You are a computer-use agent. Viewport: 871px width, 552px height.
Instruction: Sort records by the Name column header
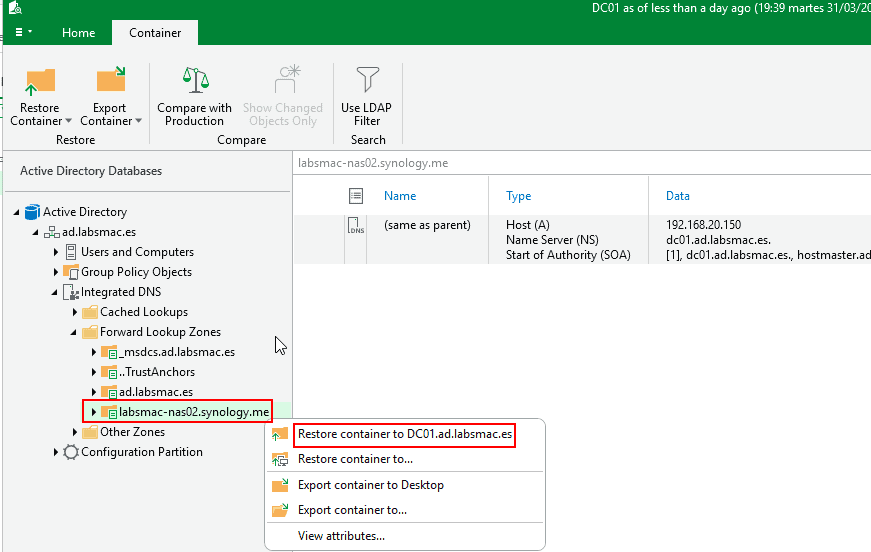(400, 195)
